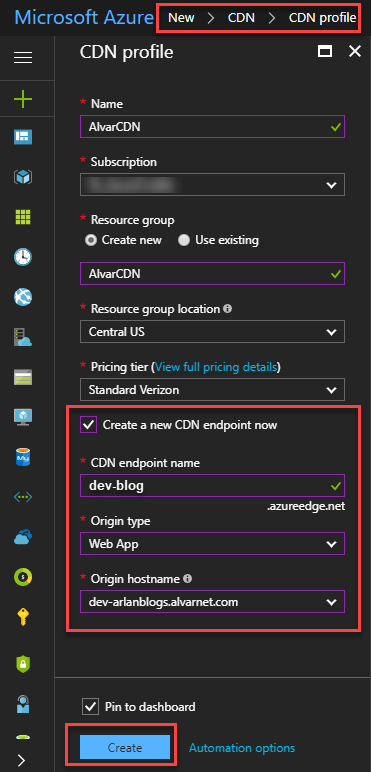Close the CDN profile blade
This screenshot has height=772, width=371.
point(355,51)
